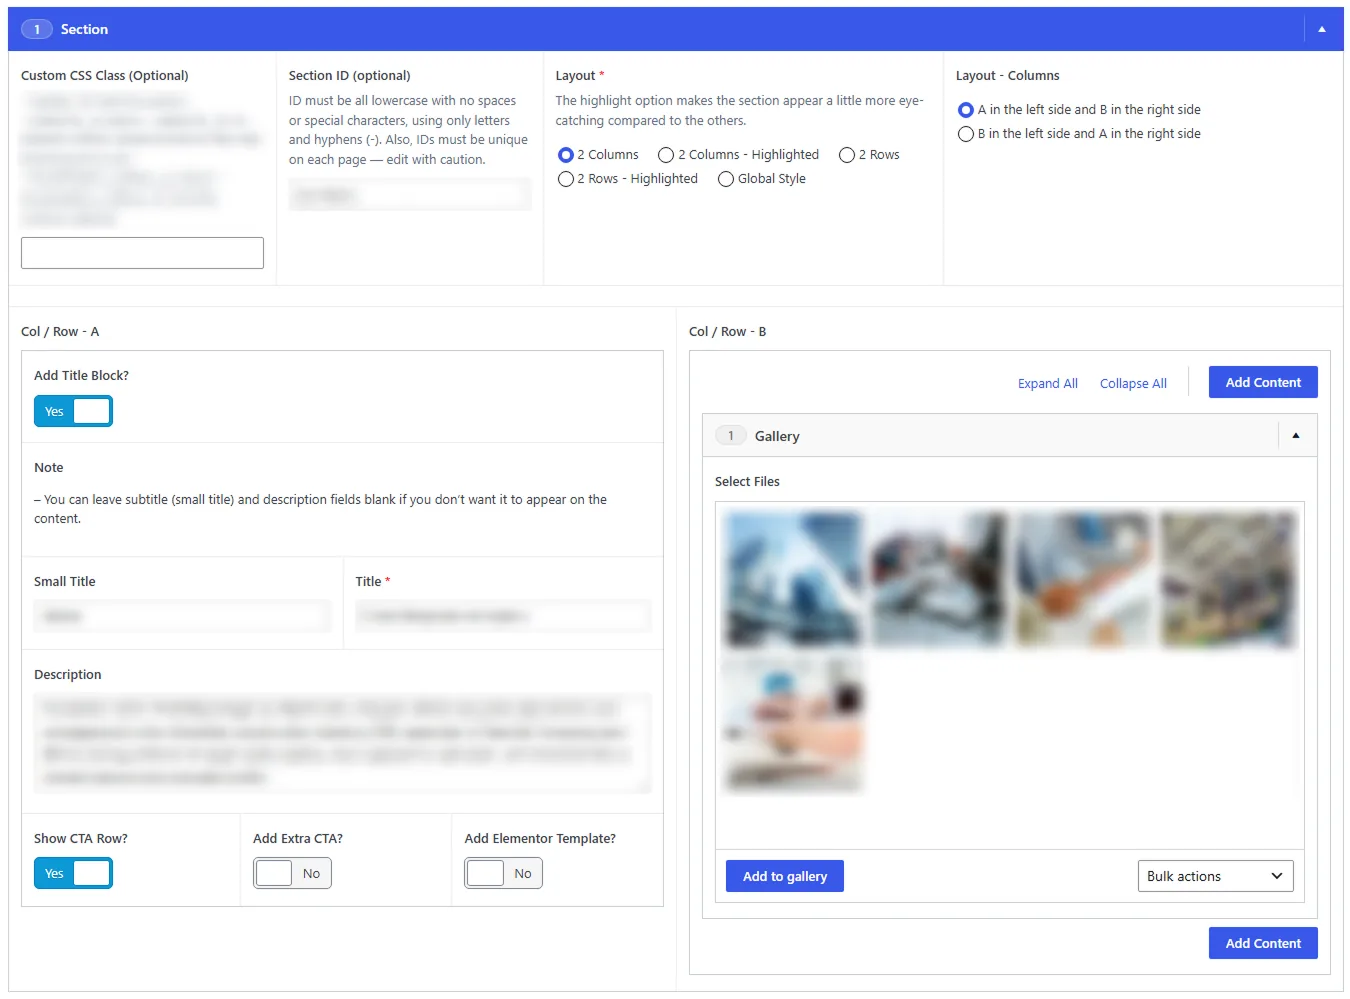This screenshot has width=1350, height=999.
Task: Click the bottom Add Content button
Action: tap(1263, 943)
